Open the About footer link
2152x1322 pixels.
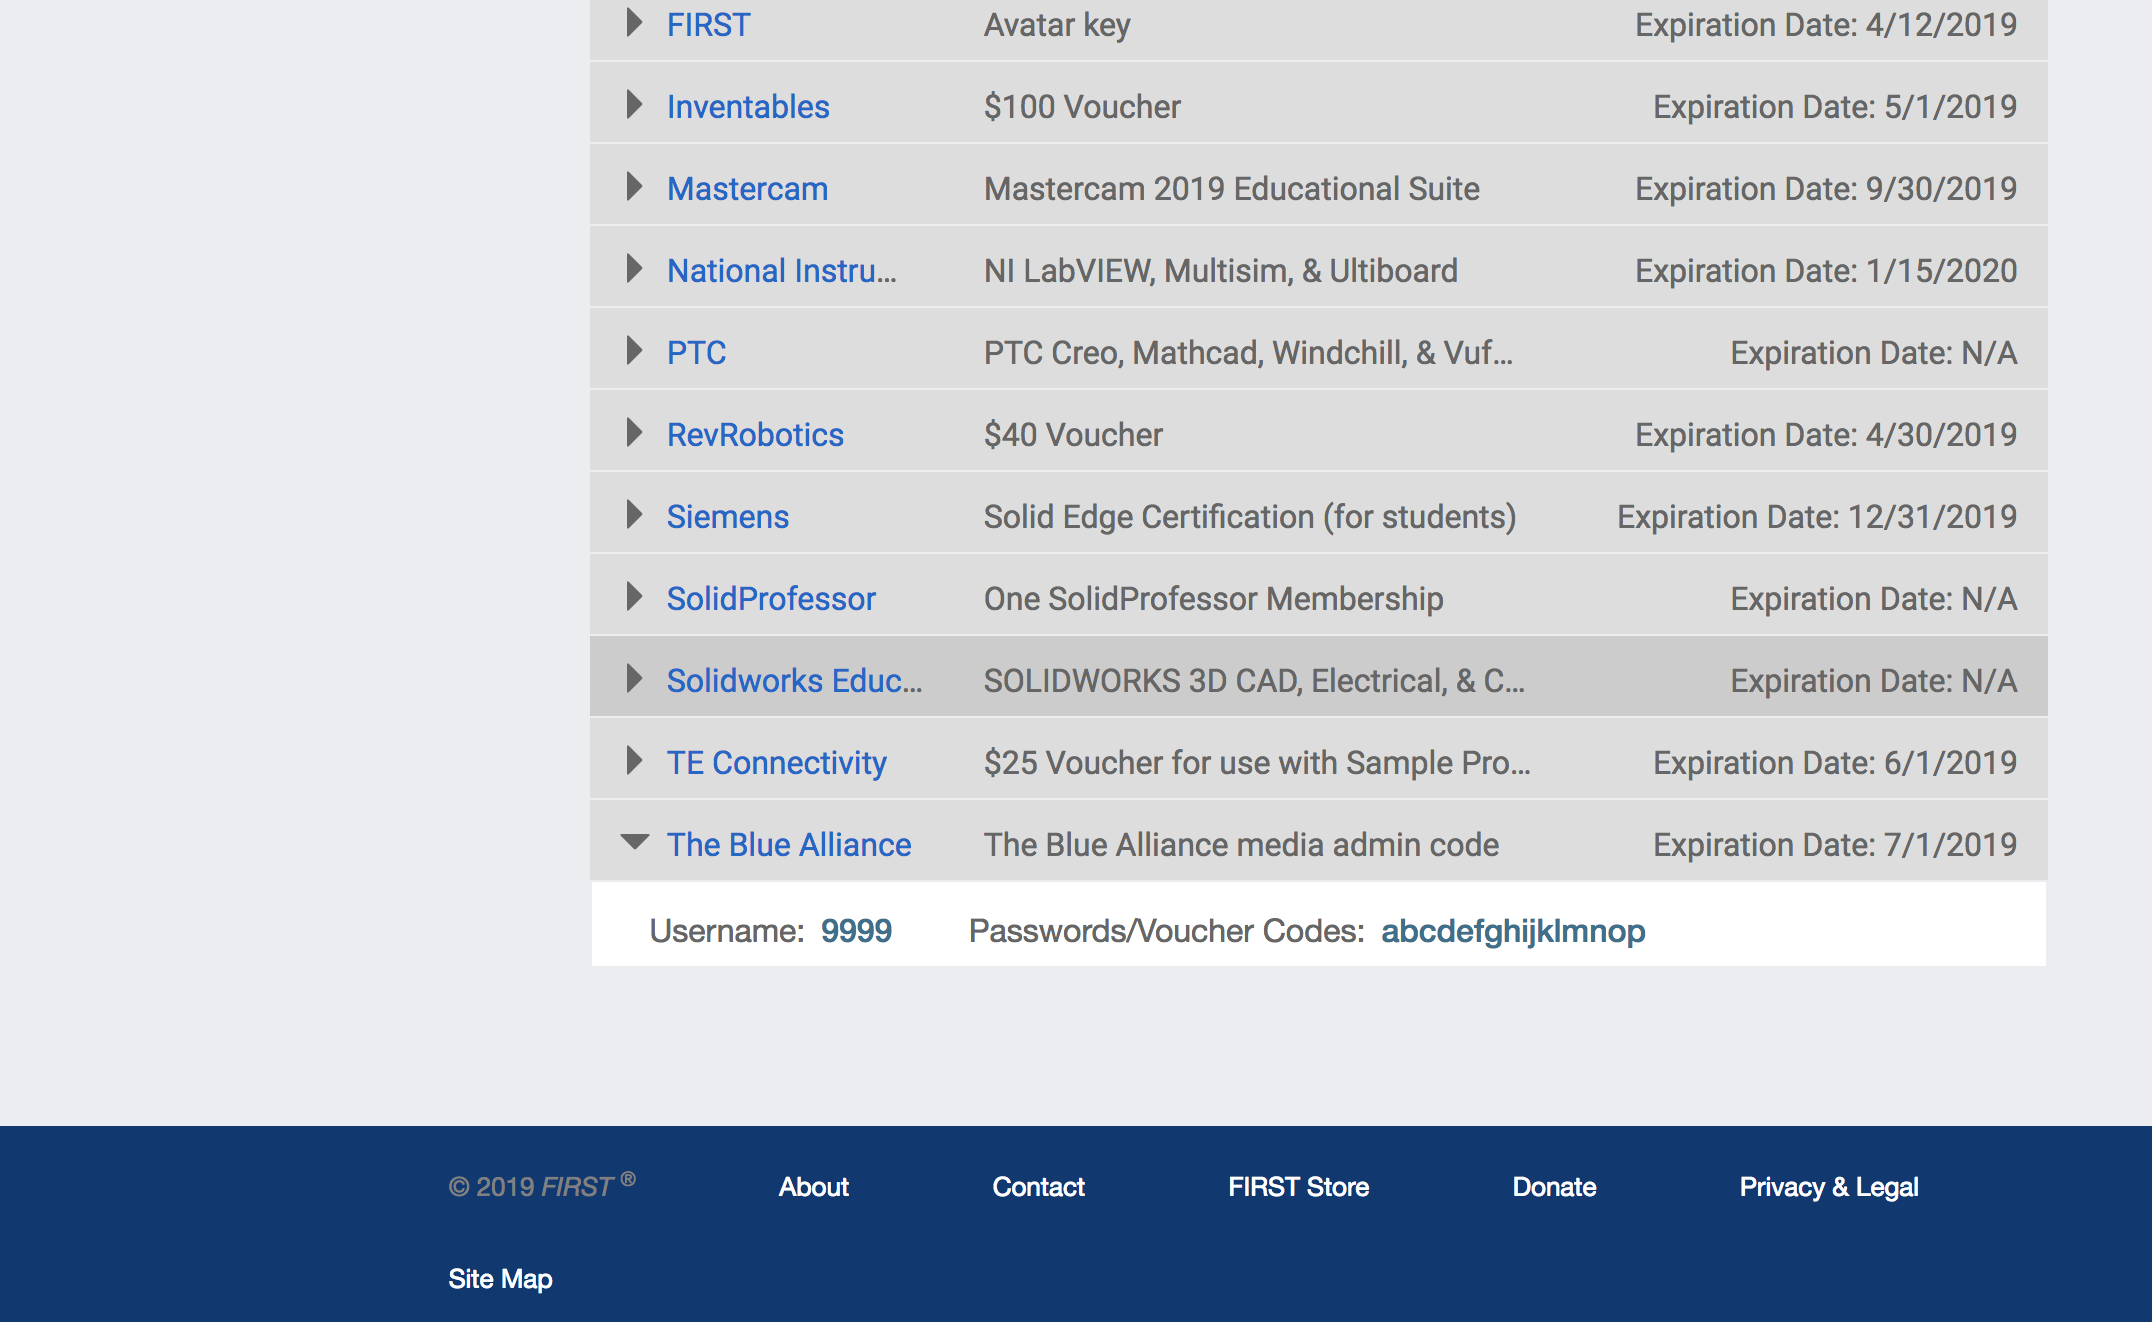click(813, 1187)
